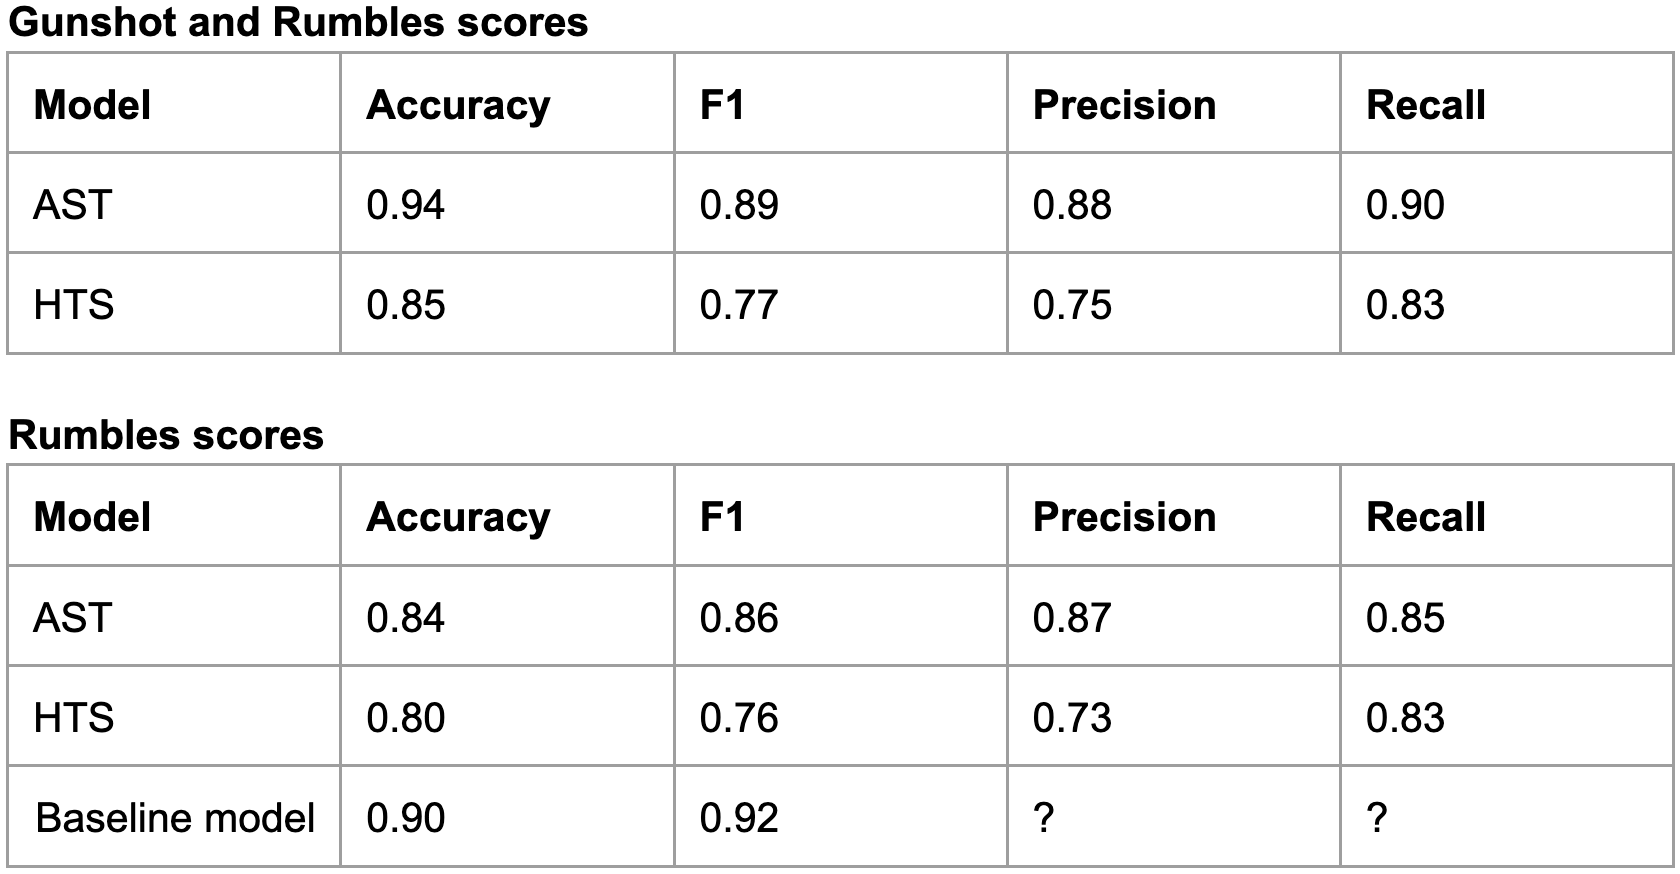Select the 0.75 precision value
Image resolution: width=1680 pixels, height=874 pixels.
pos(1072,304)
